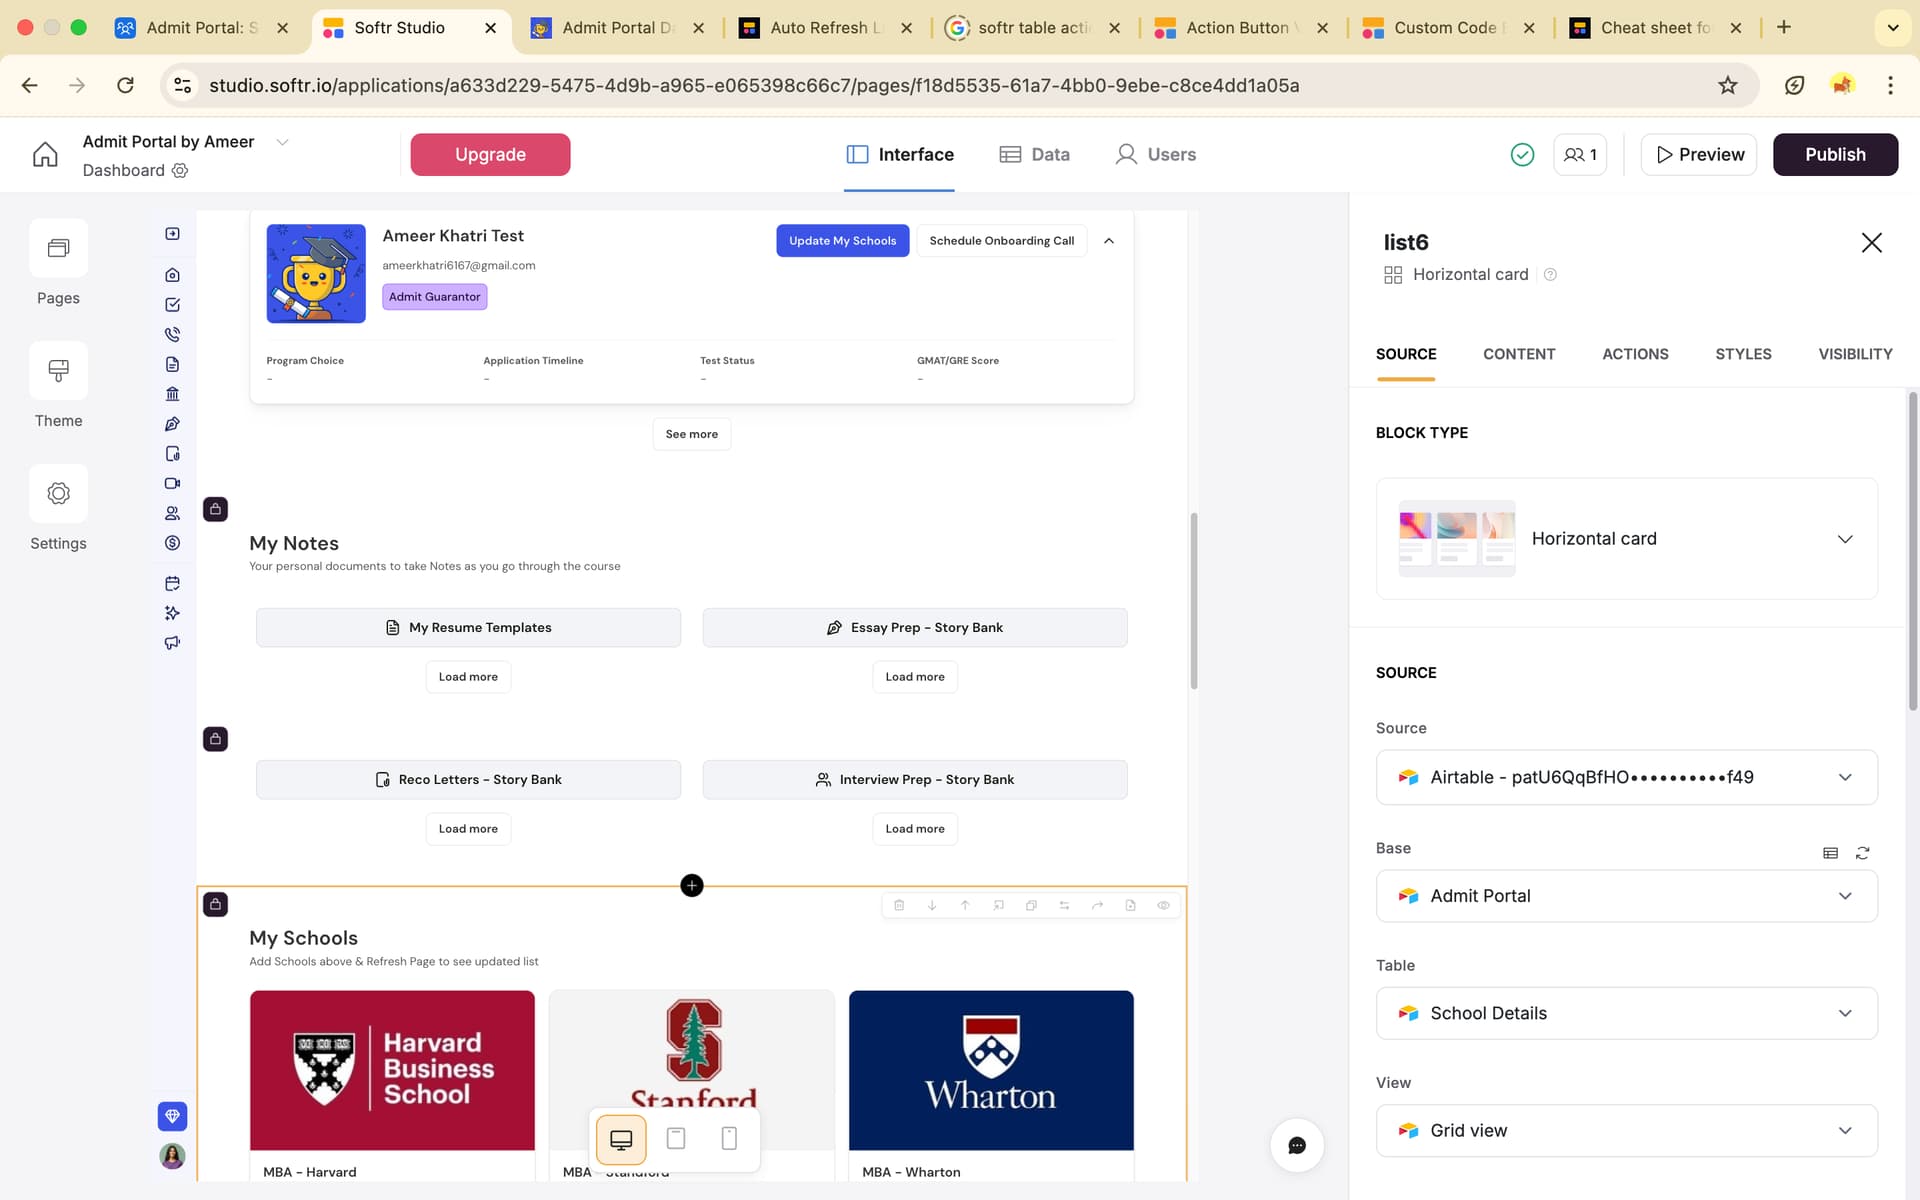Toggle visibility eye on My Schools block
Screen dimensions: 1920x1200
click(x=1163, y=905)
